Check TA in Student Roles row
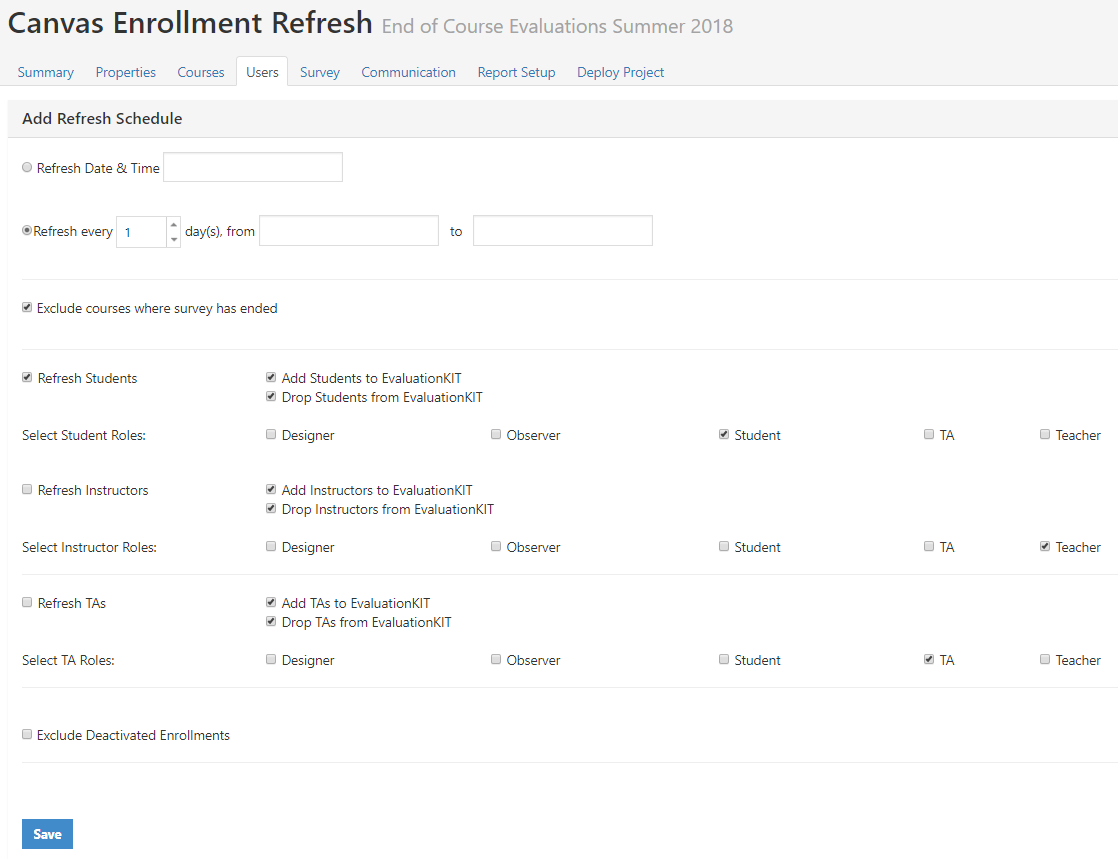The width and height of the screenshot is (1118, 859). (928, 434)
